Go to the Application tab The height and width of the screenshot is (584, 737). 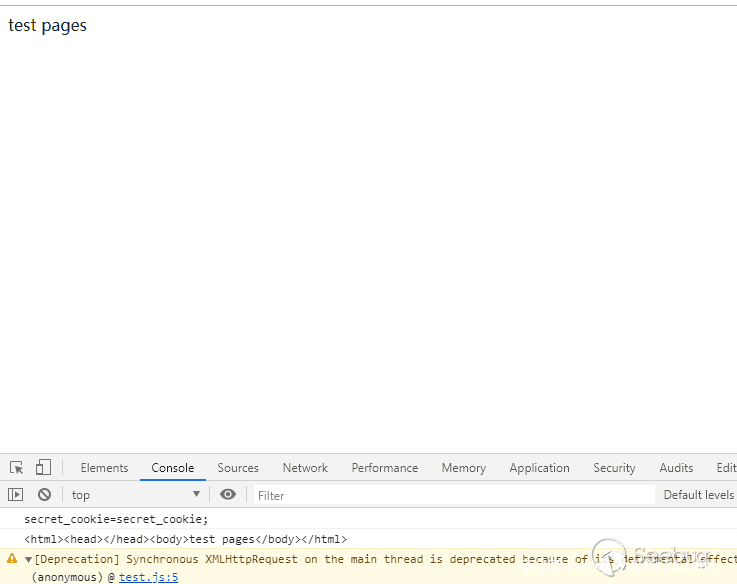[539, 468]
